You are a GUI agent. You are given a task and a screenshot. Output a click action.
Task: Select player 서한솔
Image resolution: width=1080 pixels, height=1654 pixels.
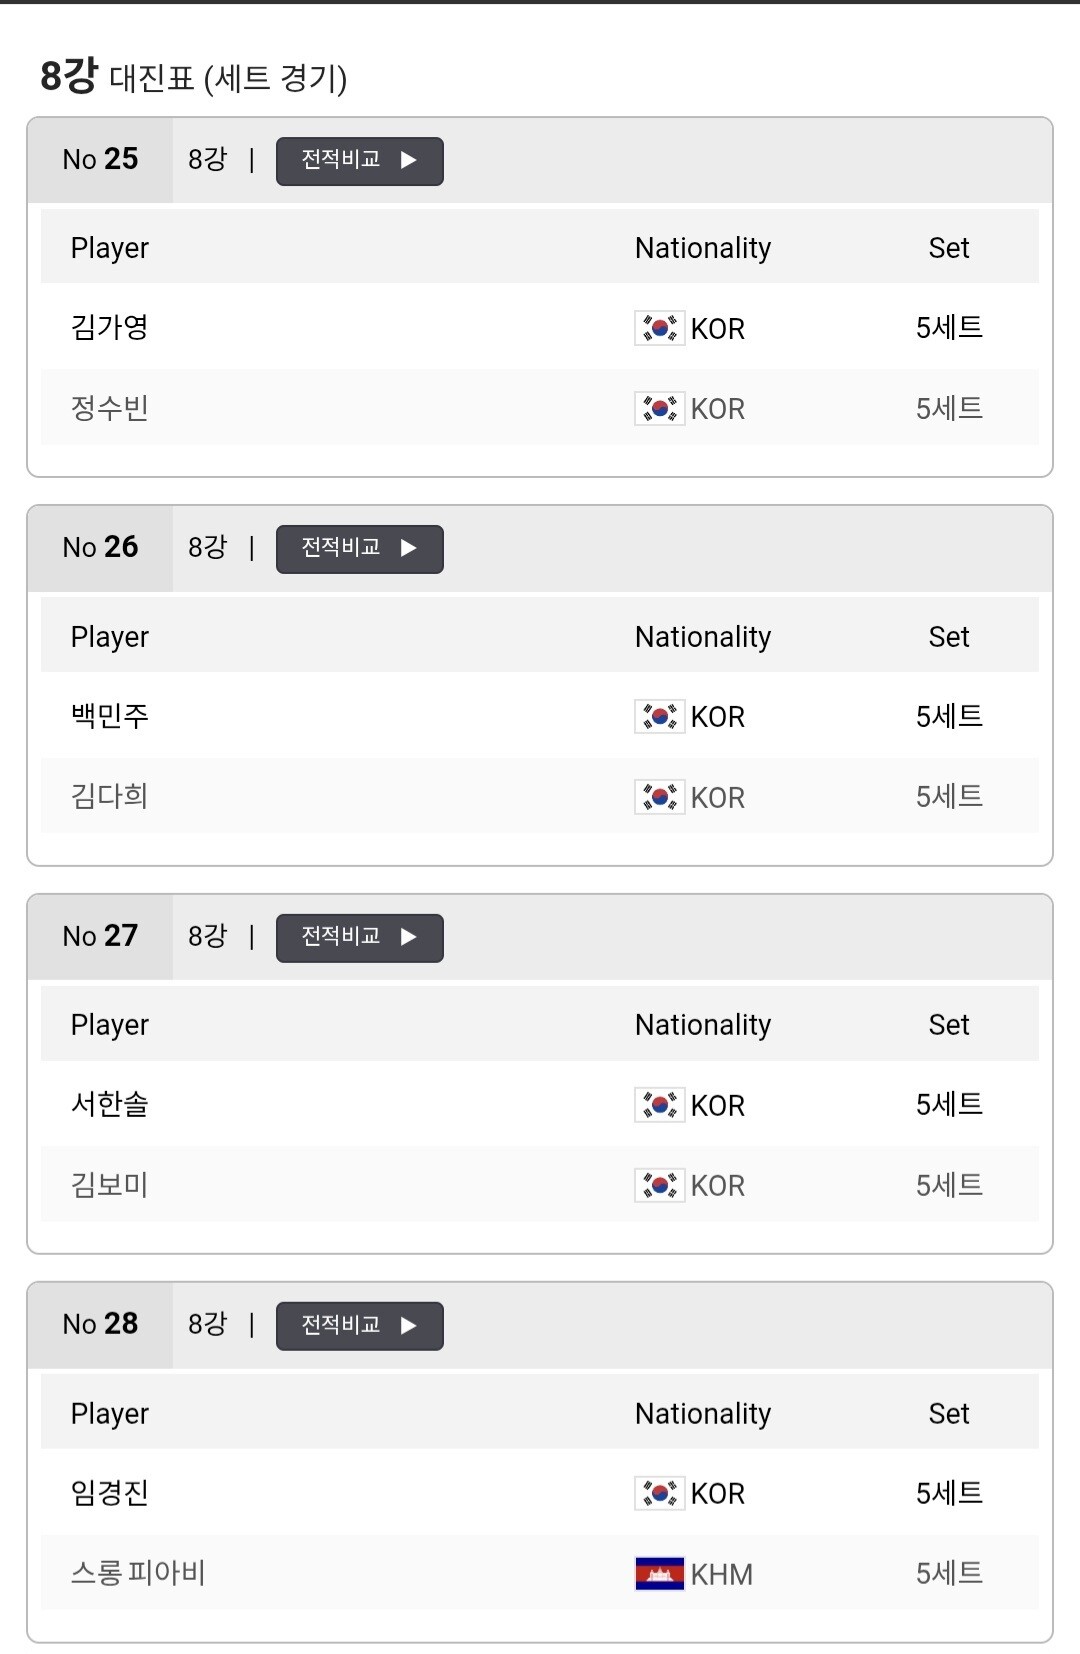(x=110, y=1104)
